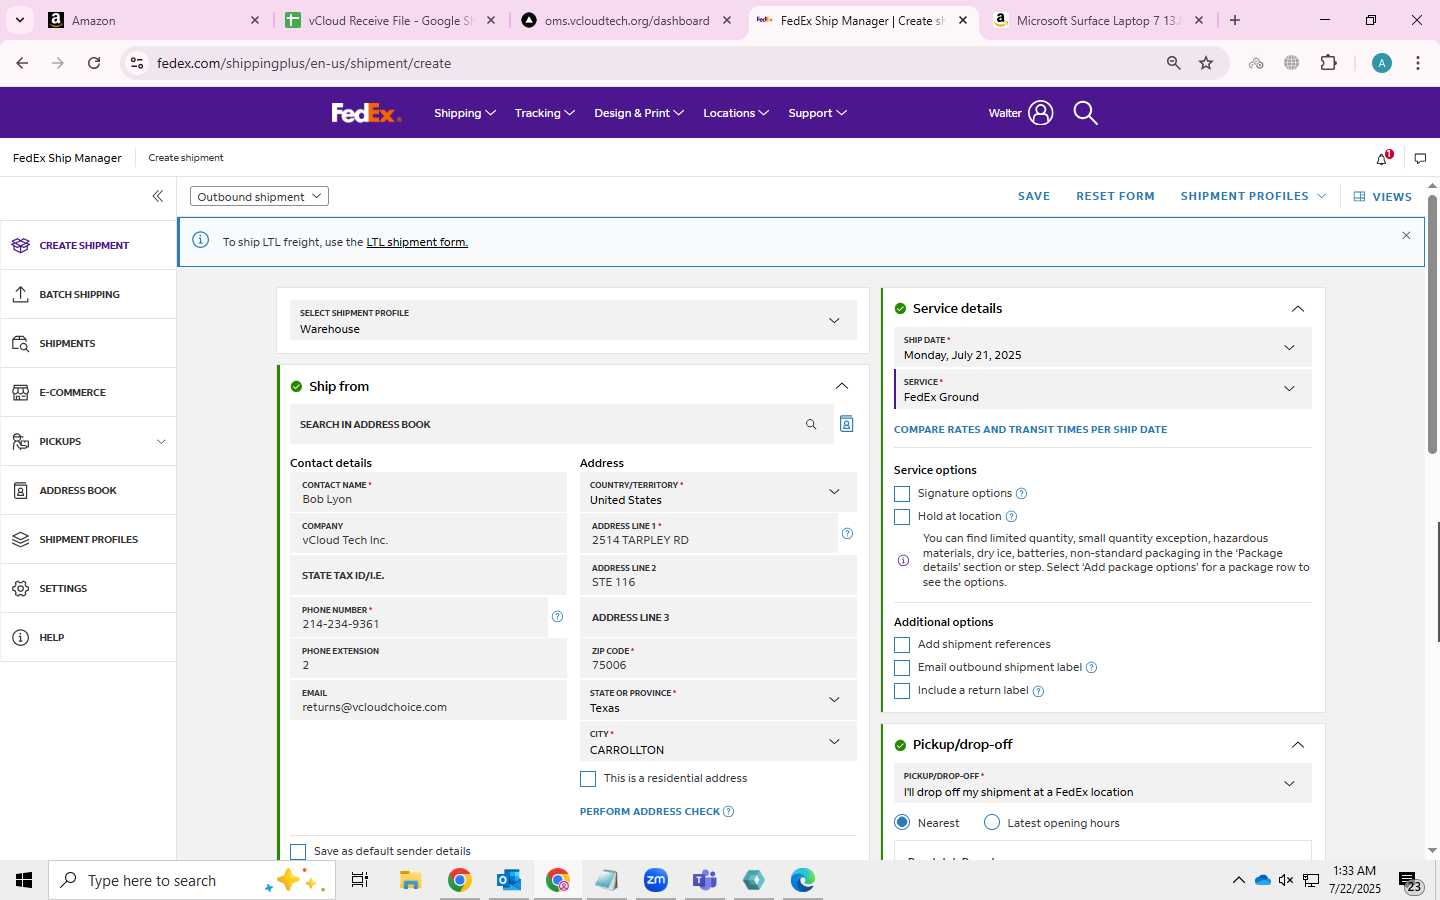The image size is (1440, 900).
Task: Open the Country/Territory dropdown
Action: coord(718,492)
